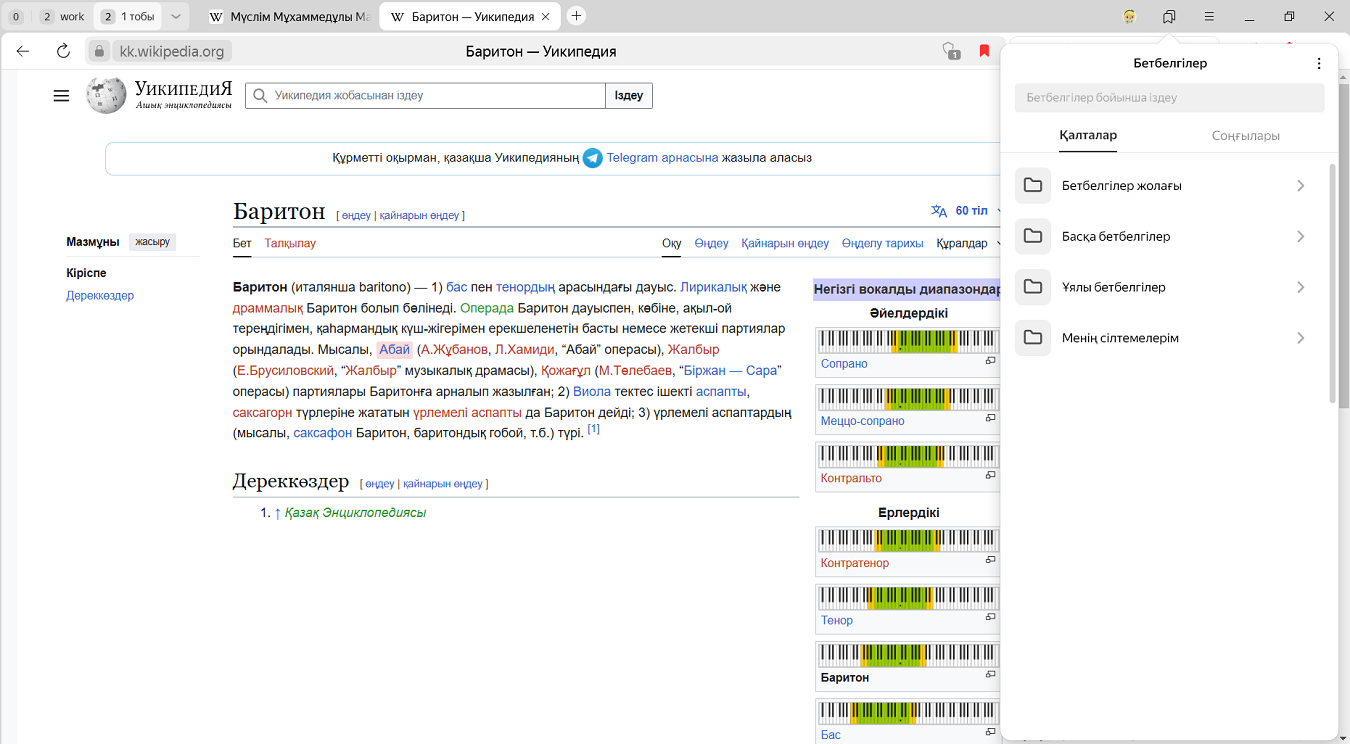
Task: Open the bookmarks panel three-dot menu
Action: pos(1319,63)
